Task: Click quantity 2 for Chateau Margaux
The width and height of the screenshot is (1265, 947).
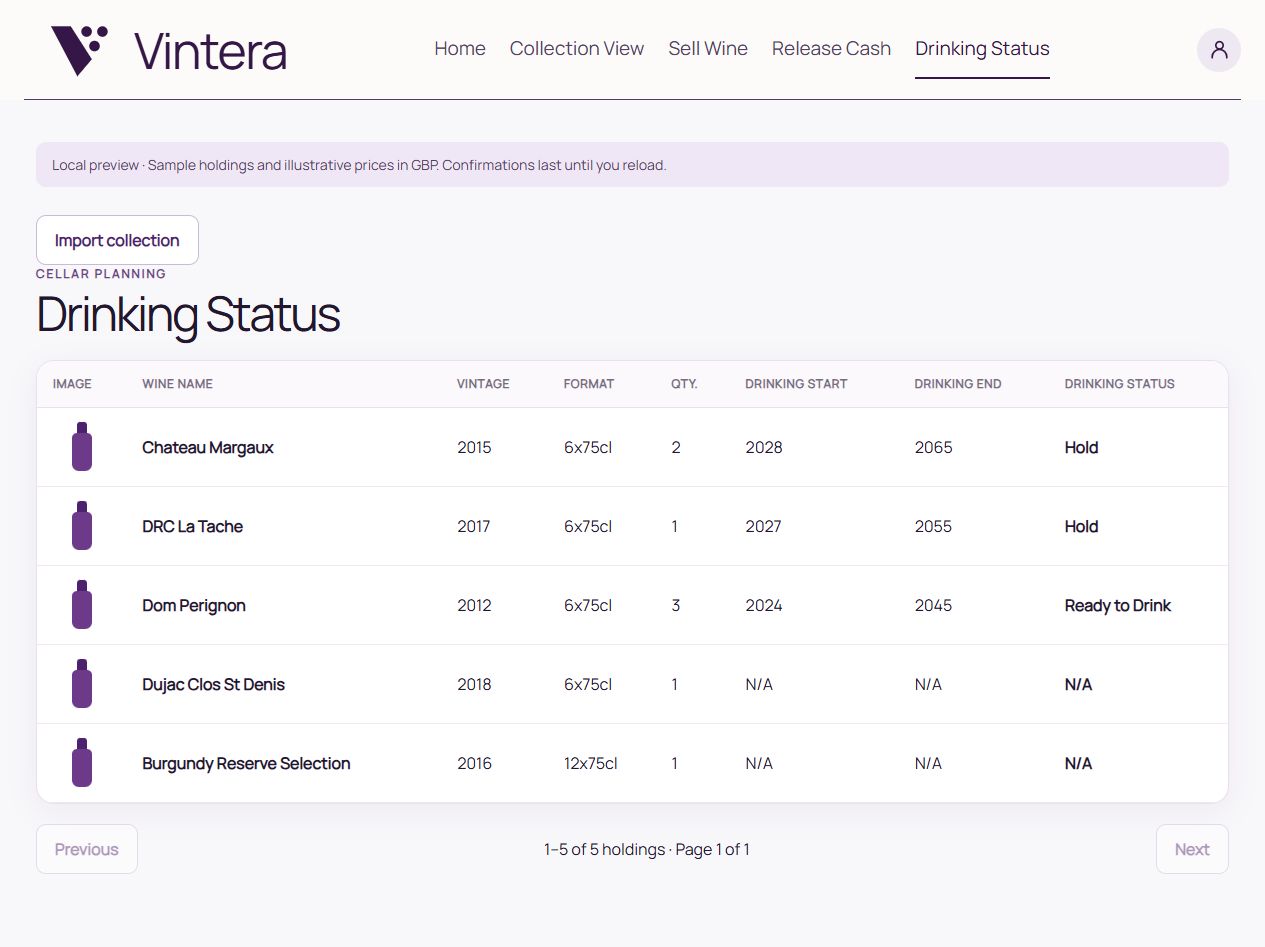Action: [676, 447]
